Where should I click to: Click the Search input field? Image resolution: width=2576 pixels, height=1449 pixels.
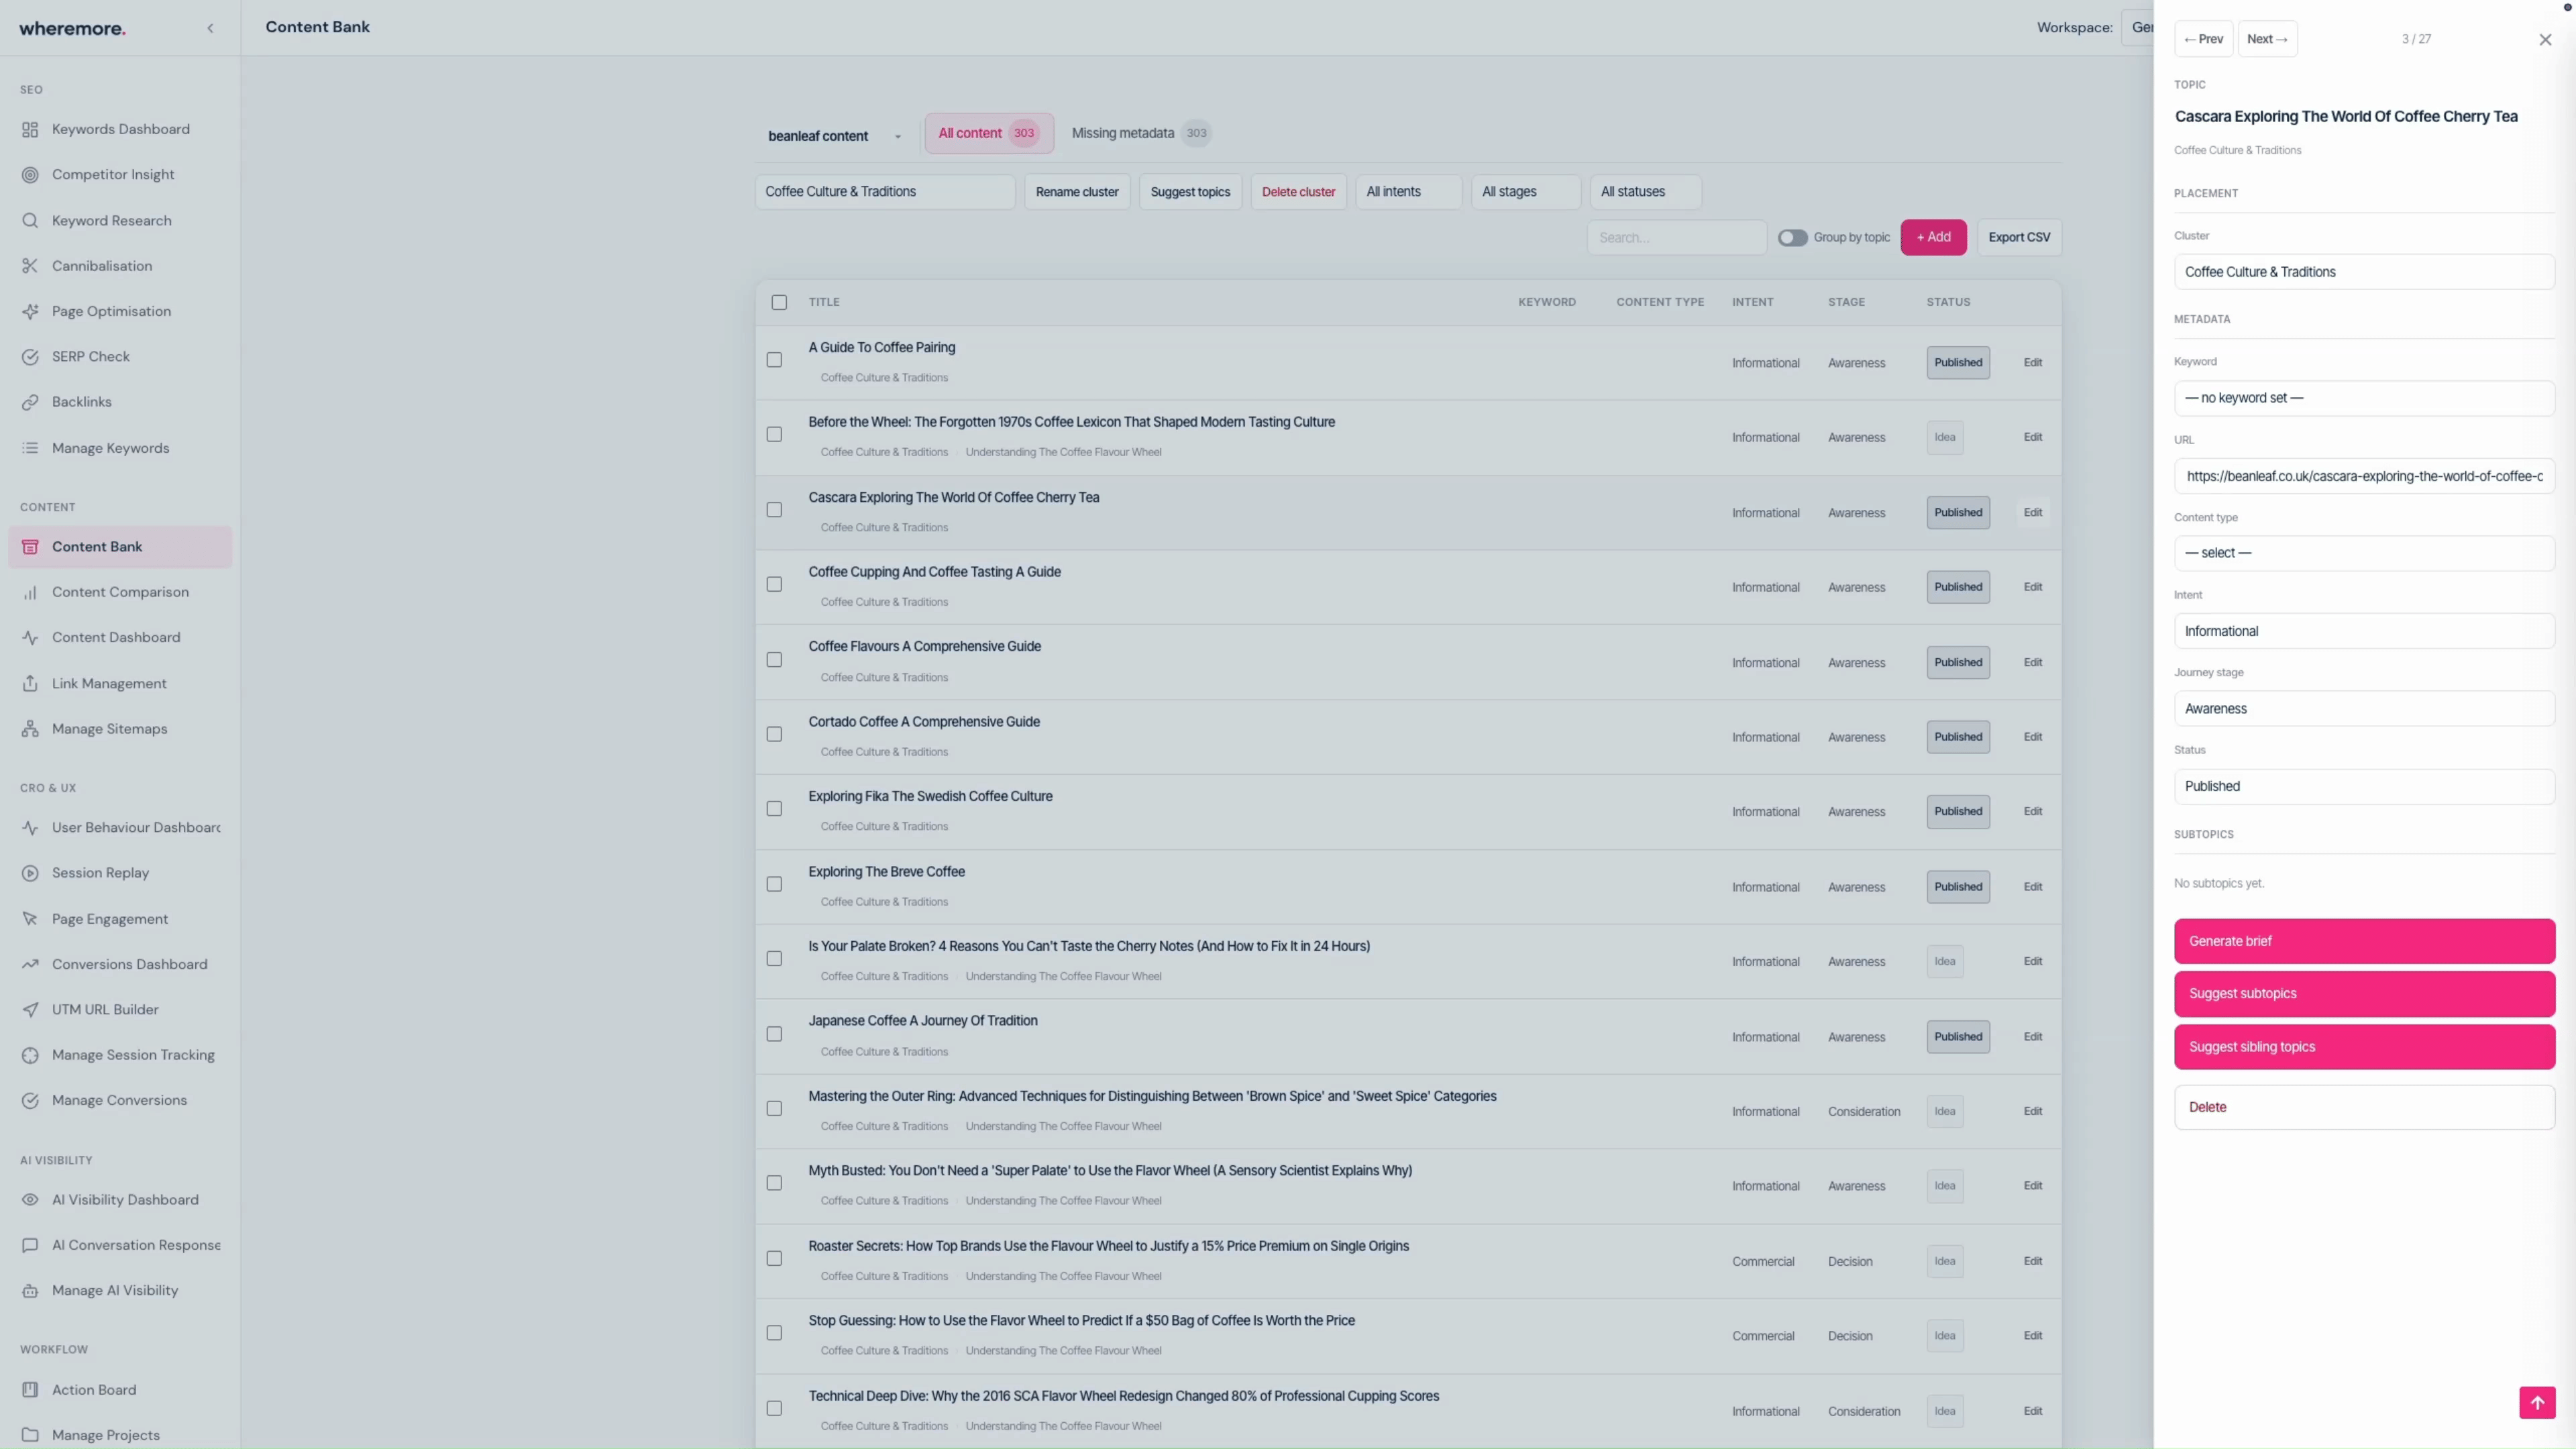click(1677, 237)
